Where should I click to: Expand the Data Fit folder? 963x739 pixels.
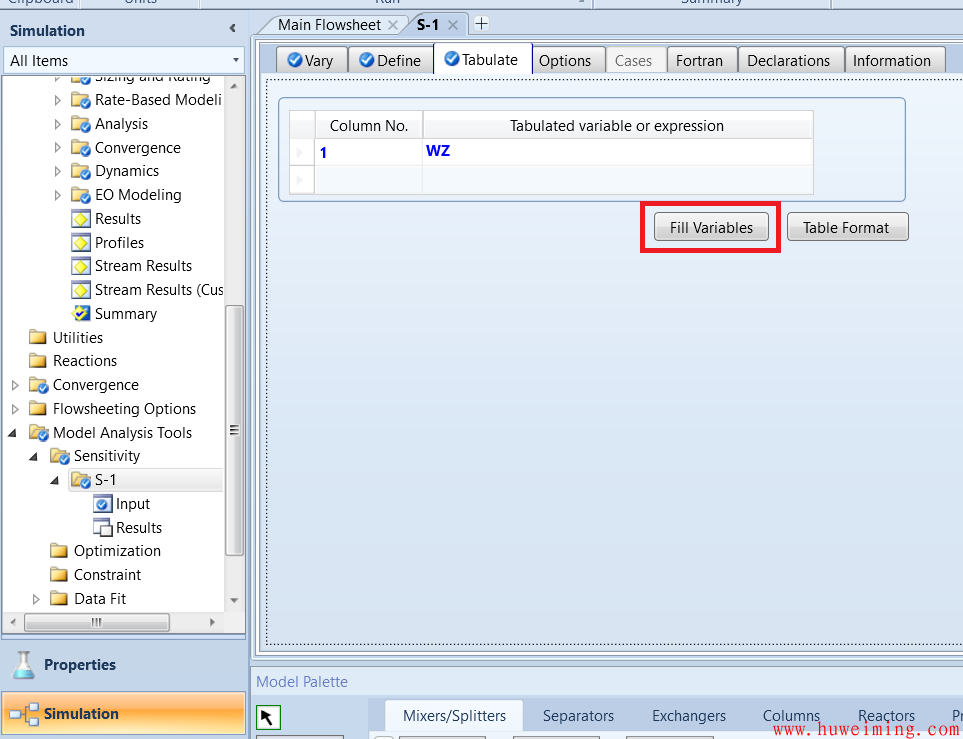[x=36, y=599]
